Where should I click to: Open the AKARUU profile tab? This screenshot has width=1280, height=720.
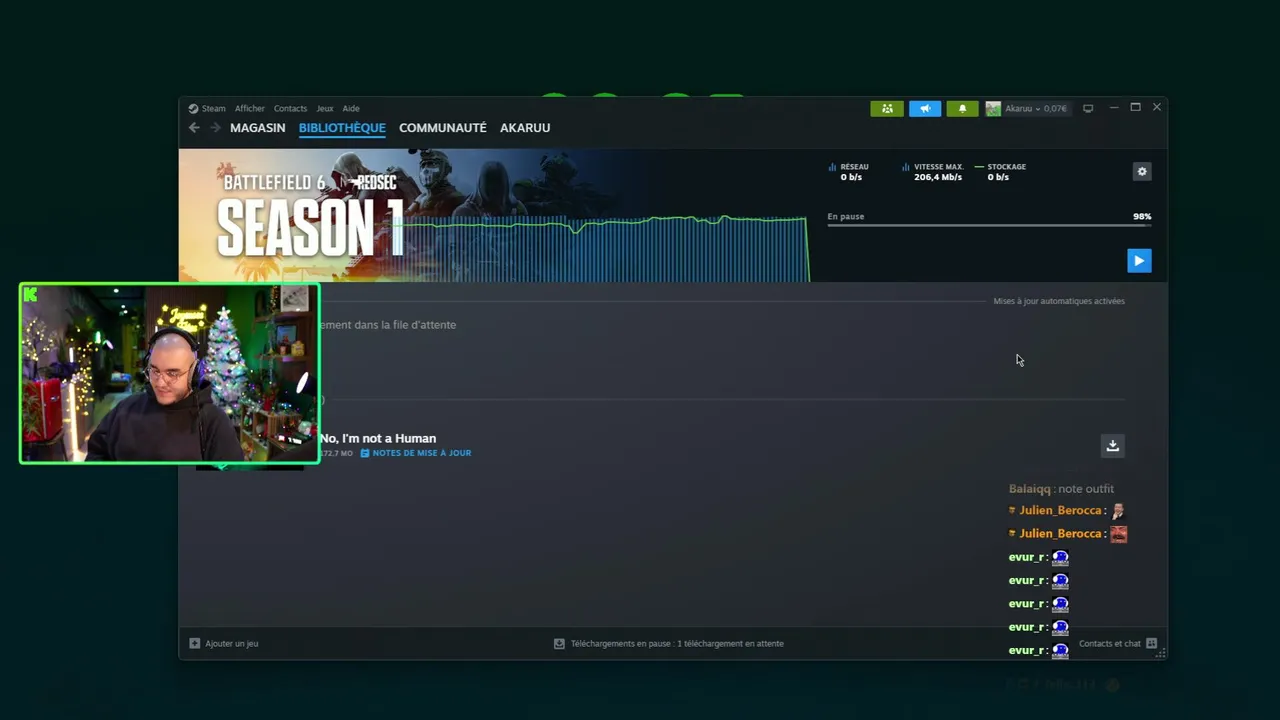pyautogui.click(x=525, y=128)
